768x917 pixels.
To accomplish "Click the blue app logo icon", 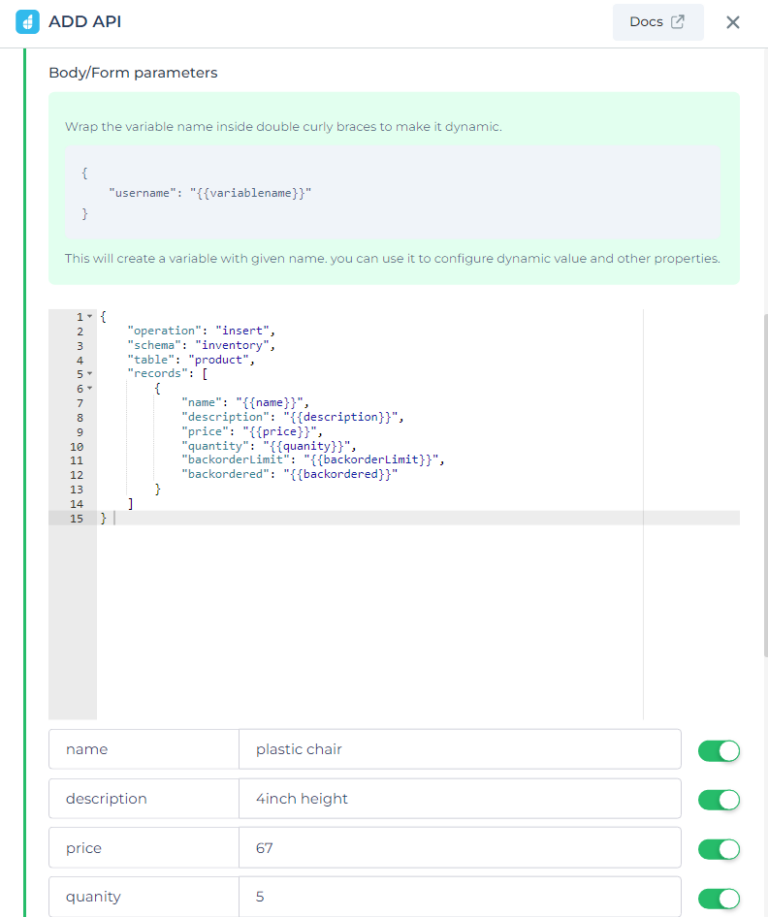I will (27, 22).
